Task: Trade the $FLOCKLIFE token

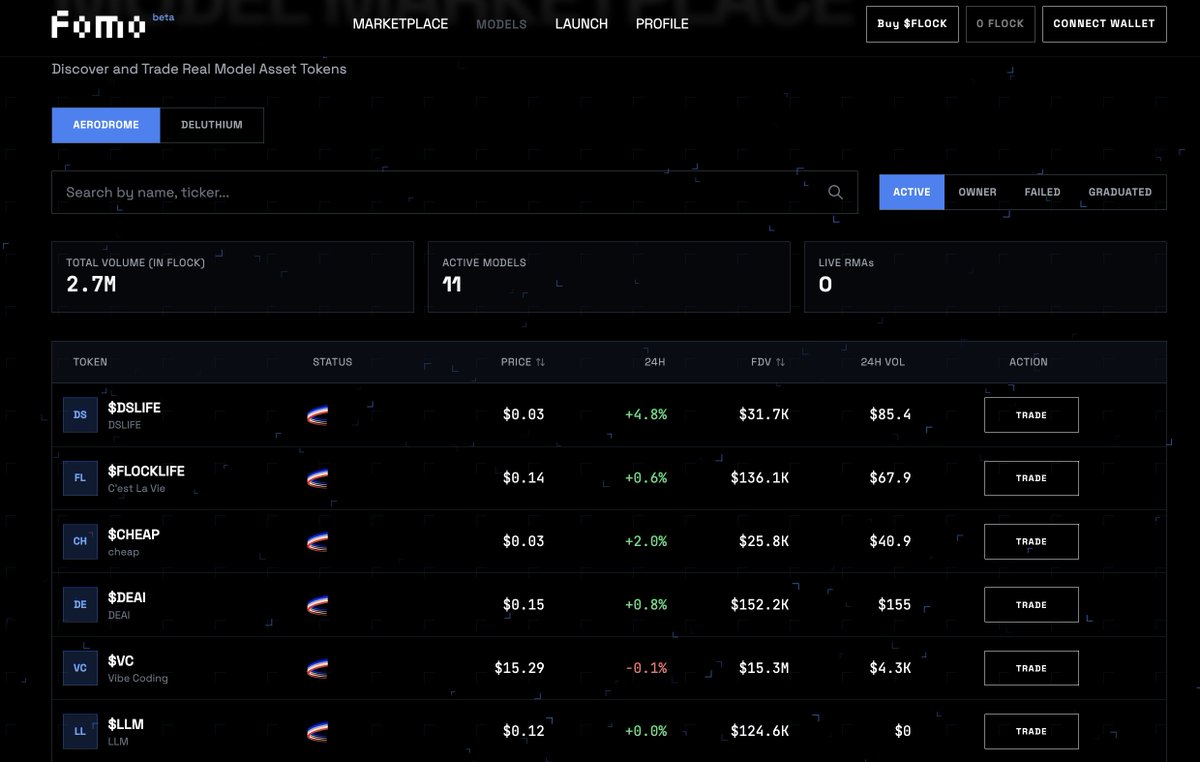Action: pyautogui.click(x=1031, y=478)
